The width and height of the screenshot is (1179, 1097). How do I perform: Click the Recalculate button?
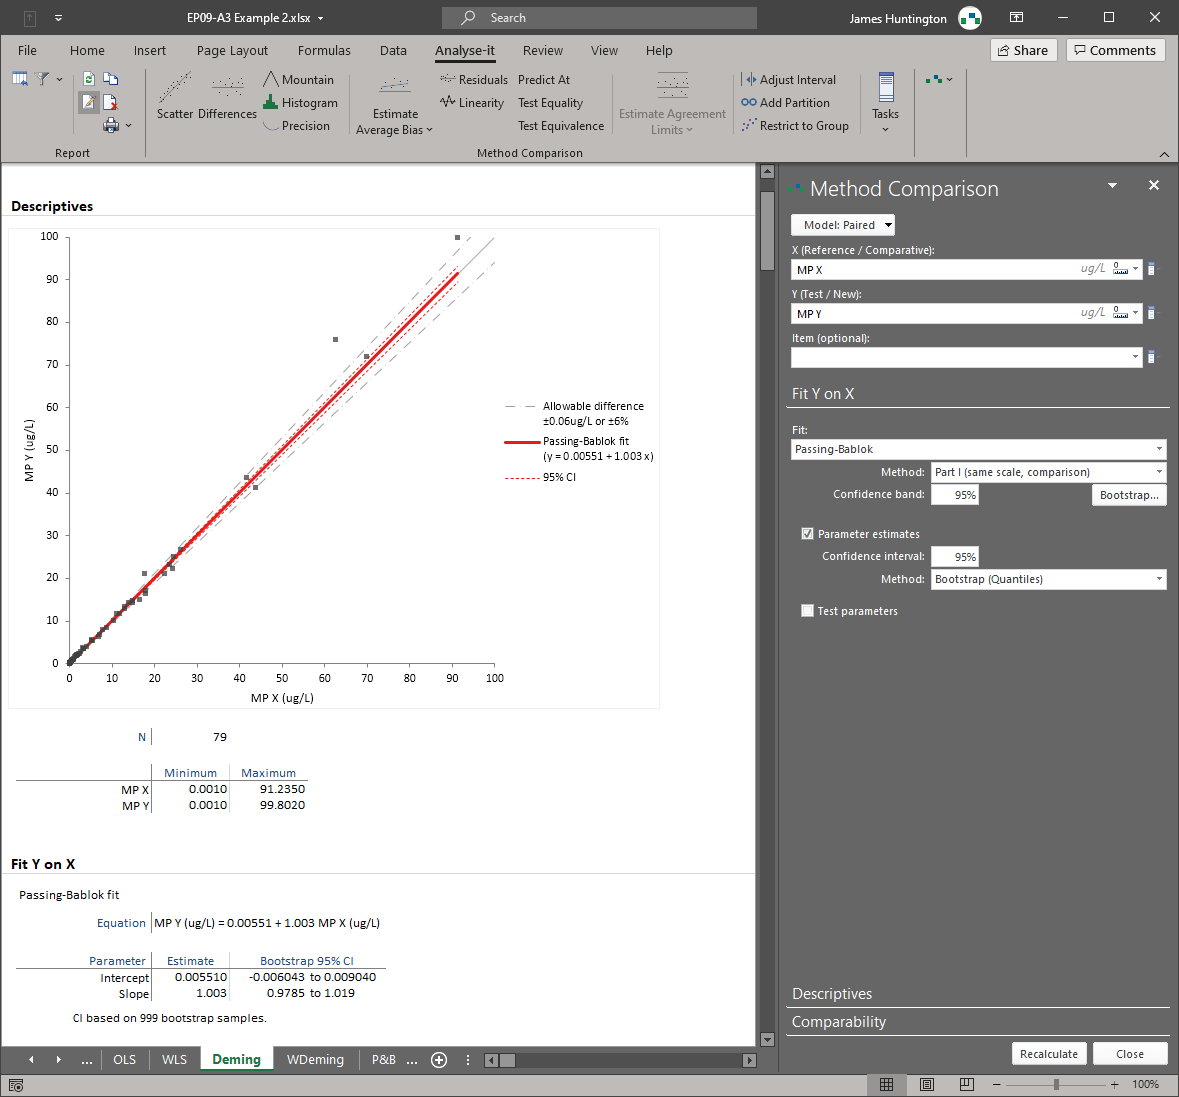(x=1049, y=1054)
